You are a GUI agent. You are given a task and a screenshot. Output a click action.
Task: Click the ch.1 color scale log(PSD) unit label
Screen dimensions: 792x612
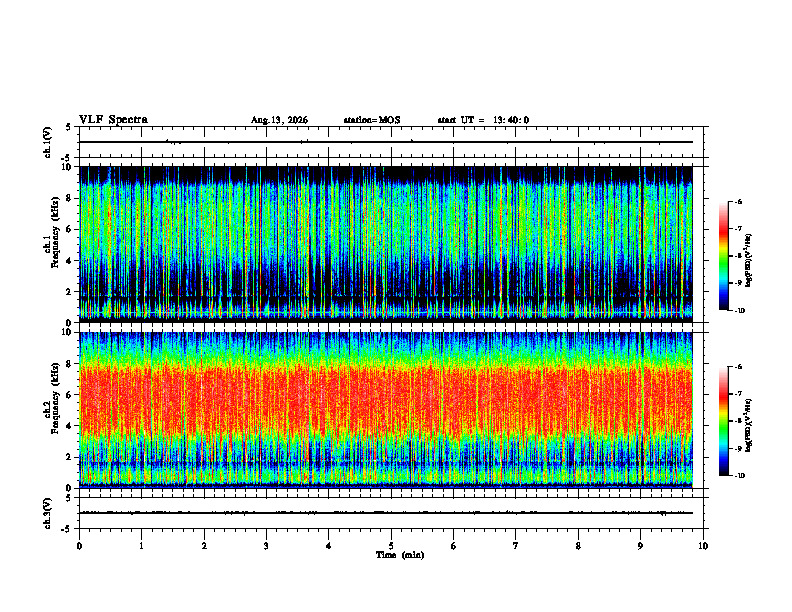click(x=749, y=261)
